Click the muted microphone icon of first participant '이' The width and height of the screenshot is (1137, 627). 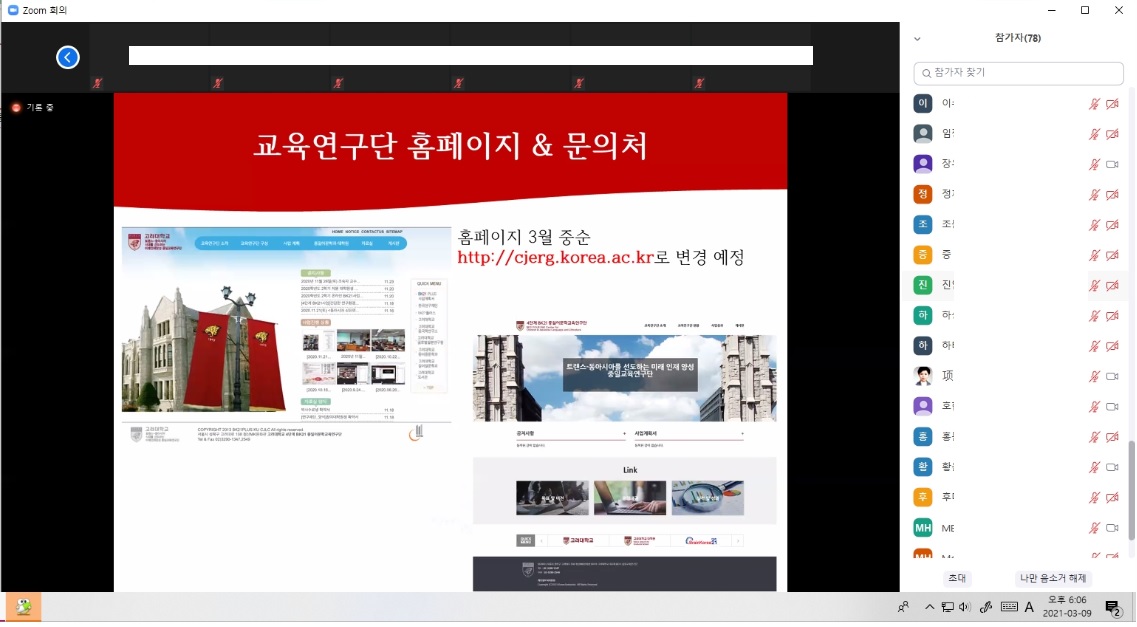click(1094, 104)
